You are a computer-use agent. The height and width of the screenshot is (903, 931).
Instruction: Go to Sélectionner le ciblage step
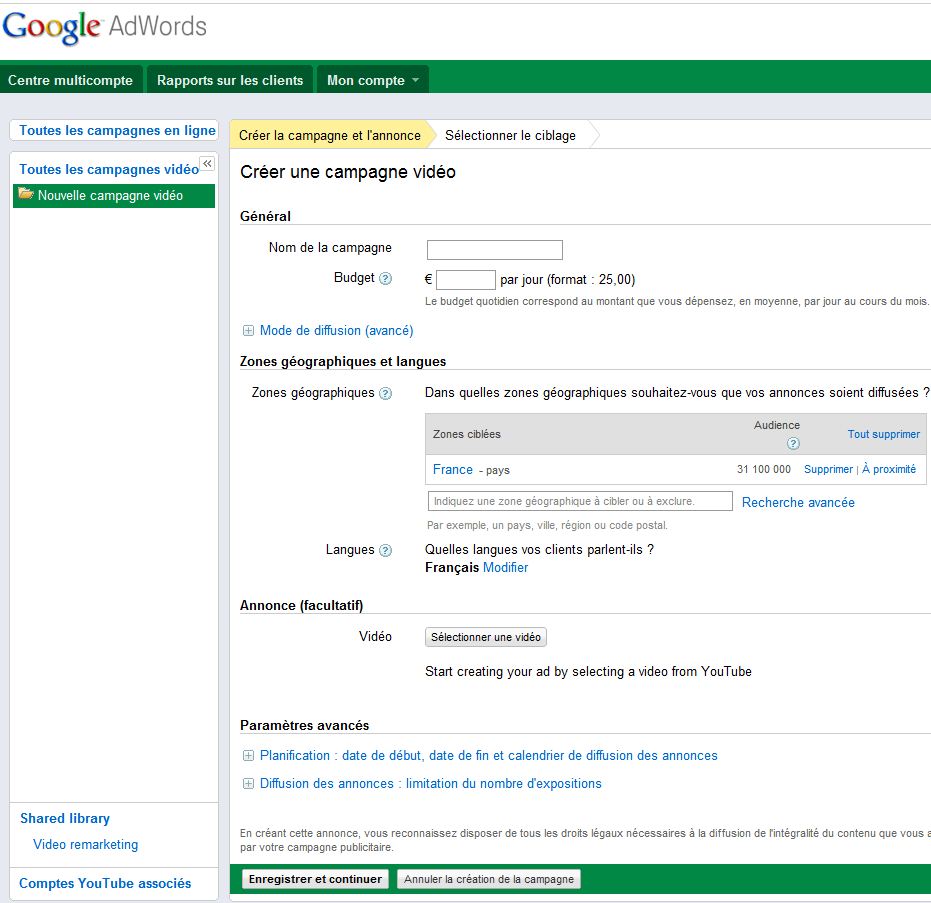[511, 135]
